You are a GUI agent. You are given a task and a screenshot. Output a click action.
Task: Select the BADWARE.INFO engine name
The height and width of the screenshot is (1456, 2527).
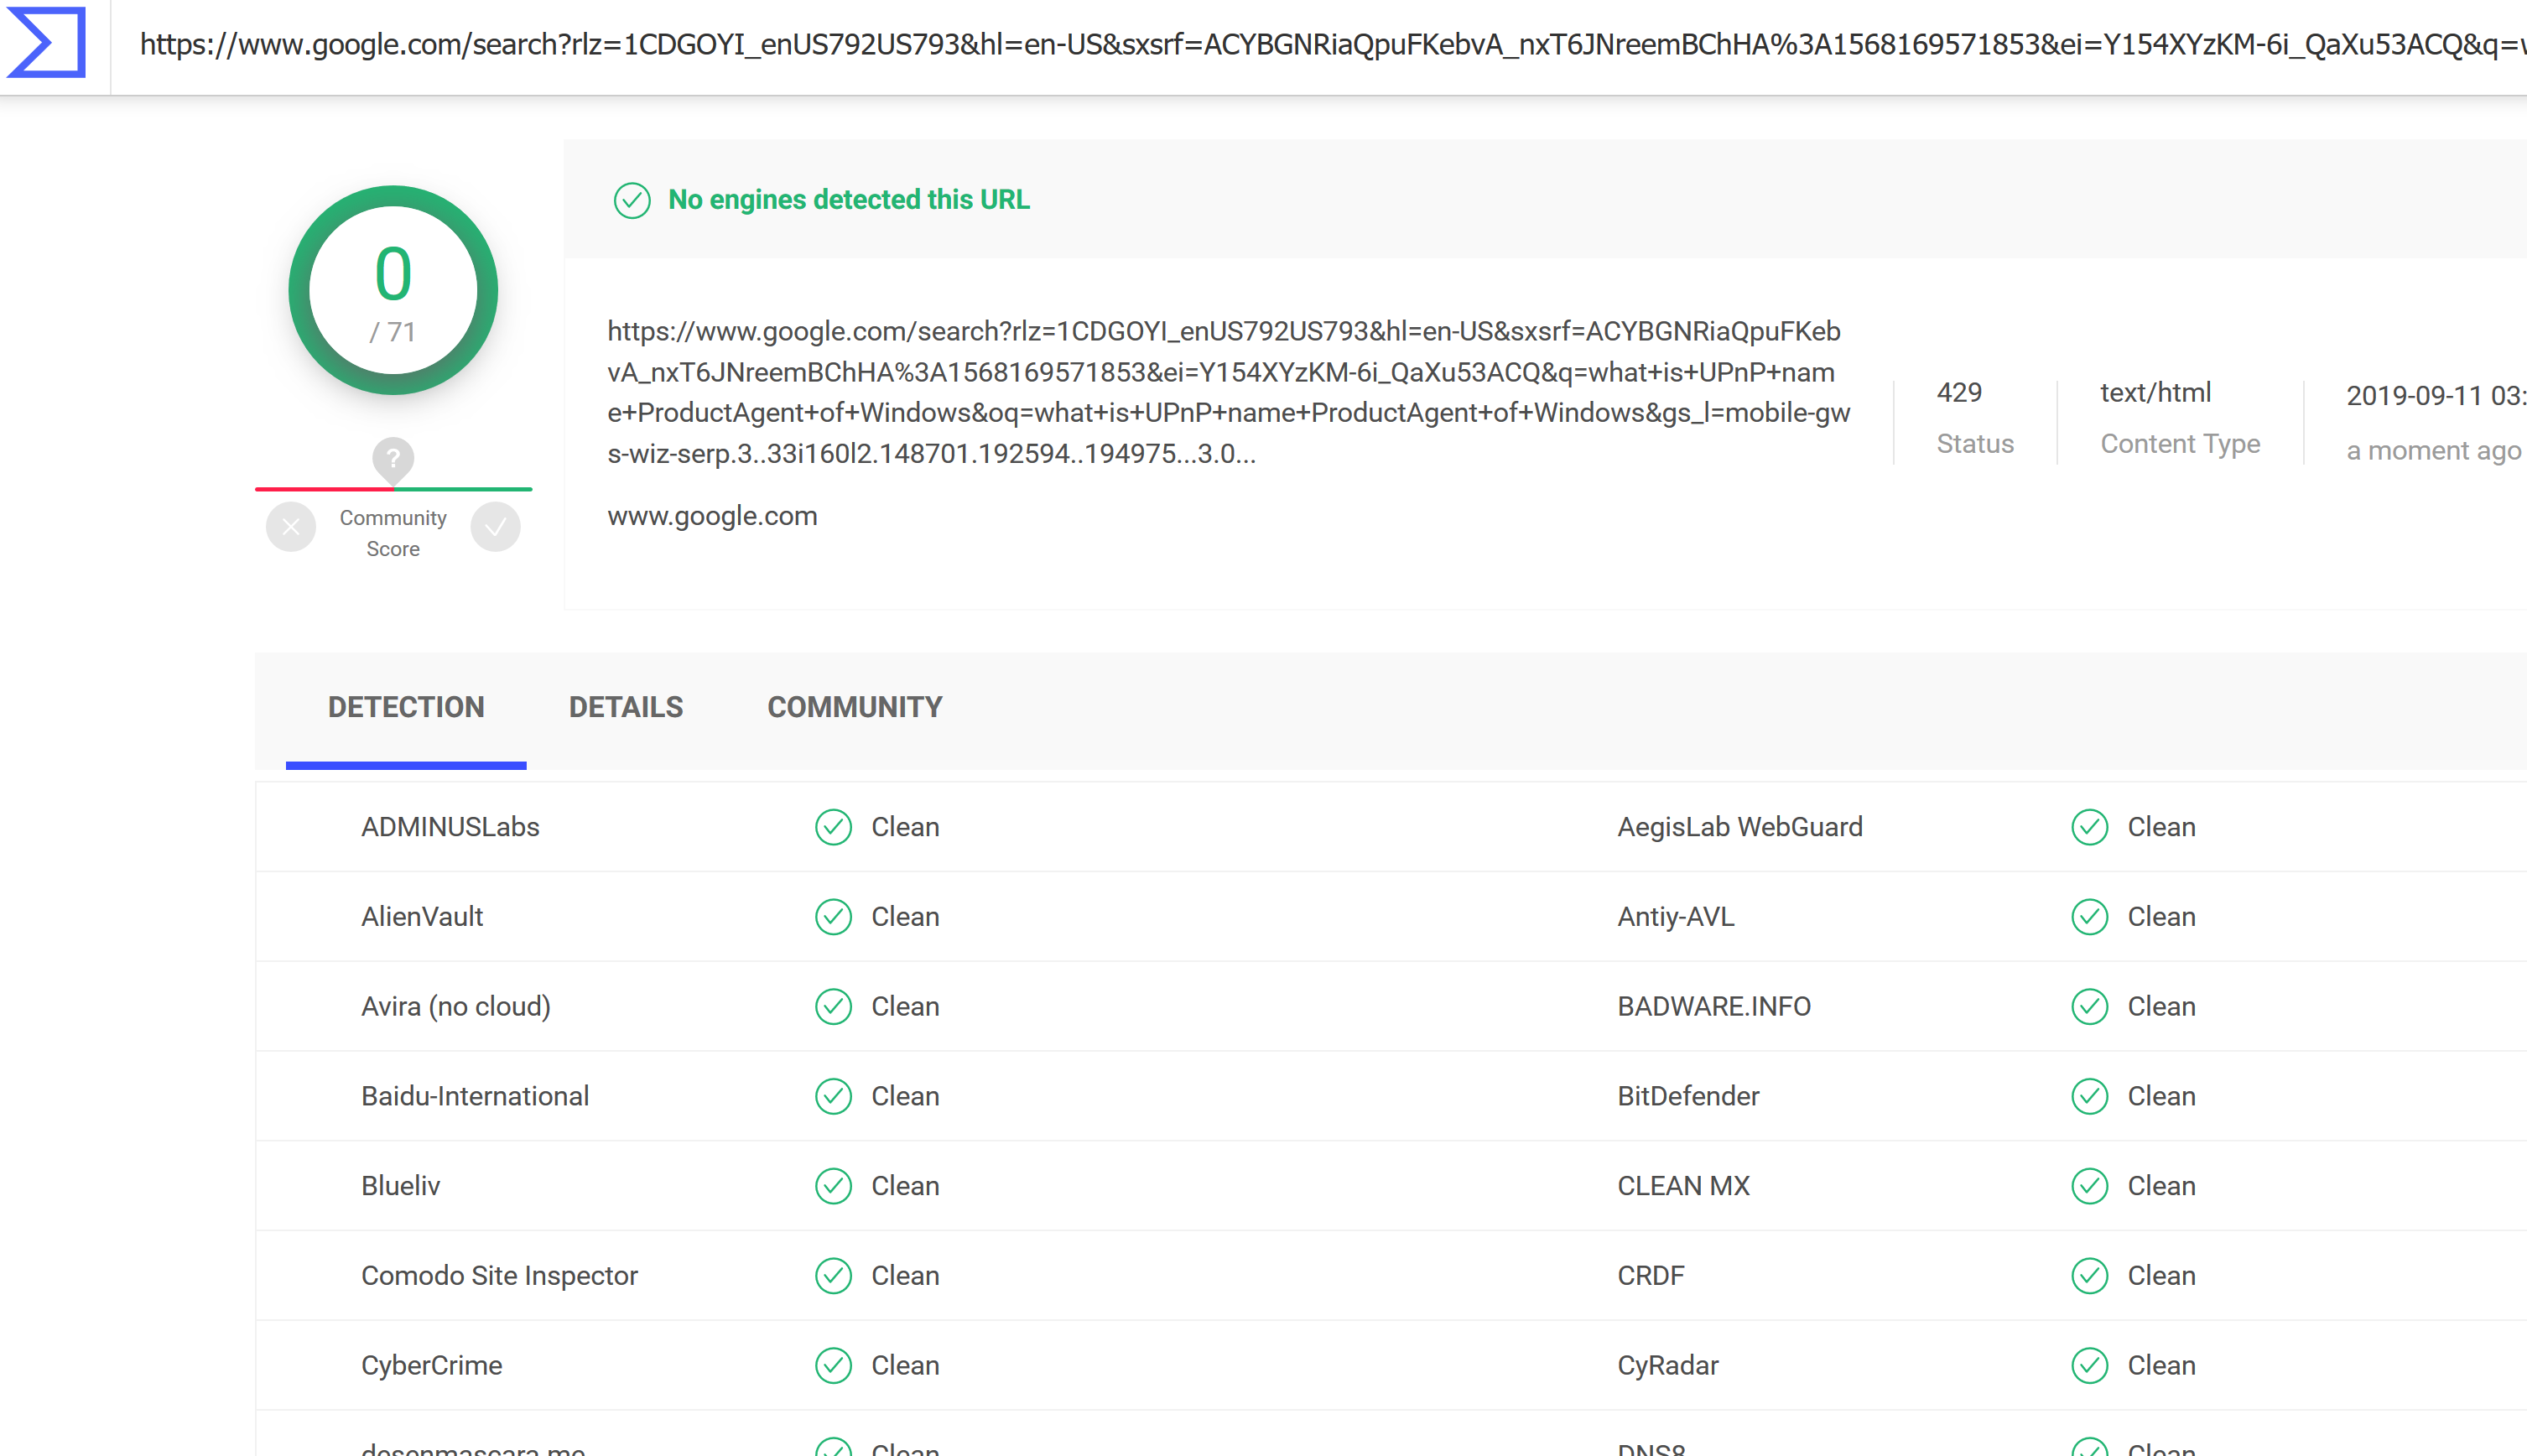pos(1714,1006)
